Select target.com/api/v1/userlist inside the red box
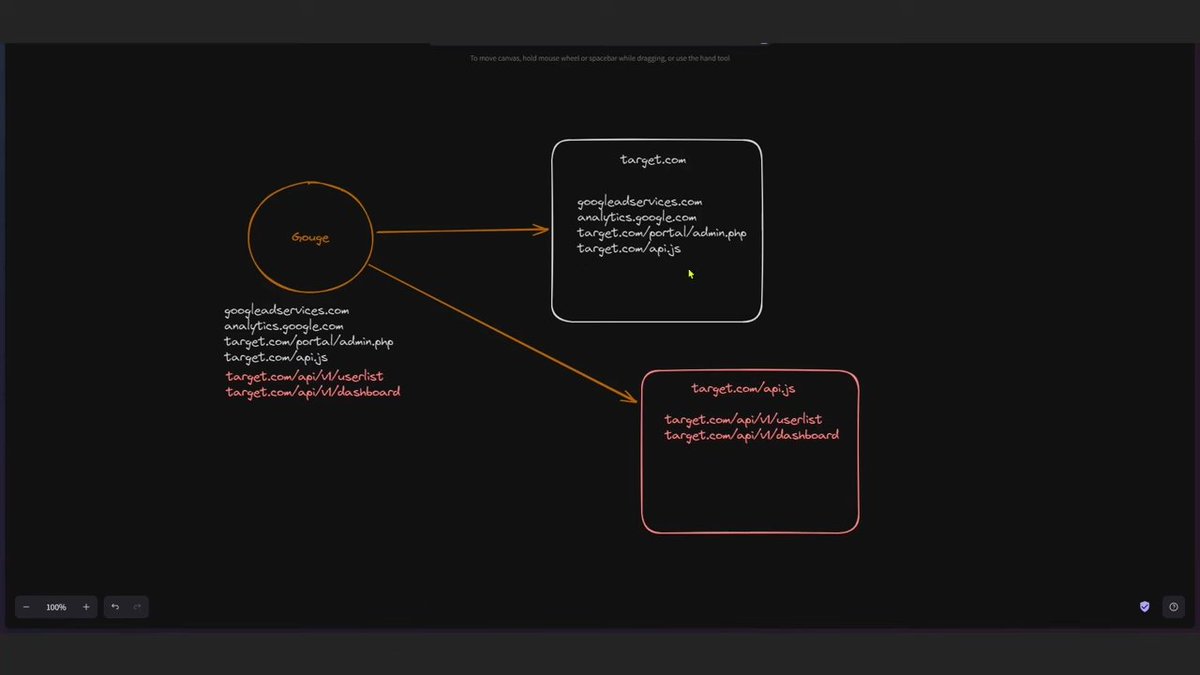The height and width of the screenshot is (675, 1200). (743, 420)
